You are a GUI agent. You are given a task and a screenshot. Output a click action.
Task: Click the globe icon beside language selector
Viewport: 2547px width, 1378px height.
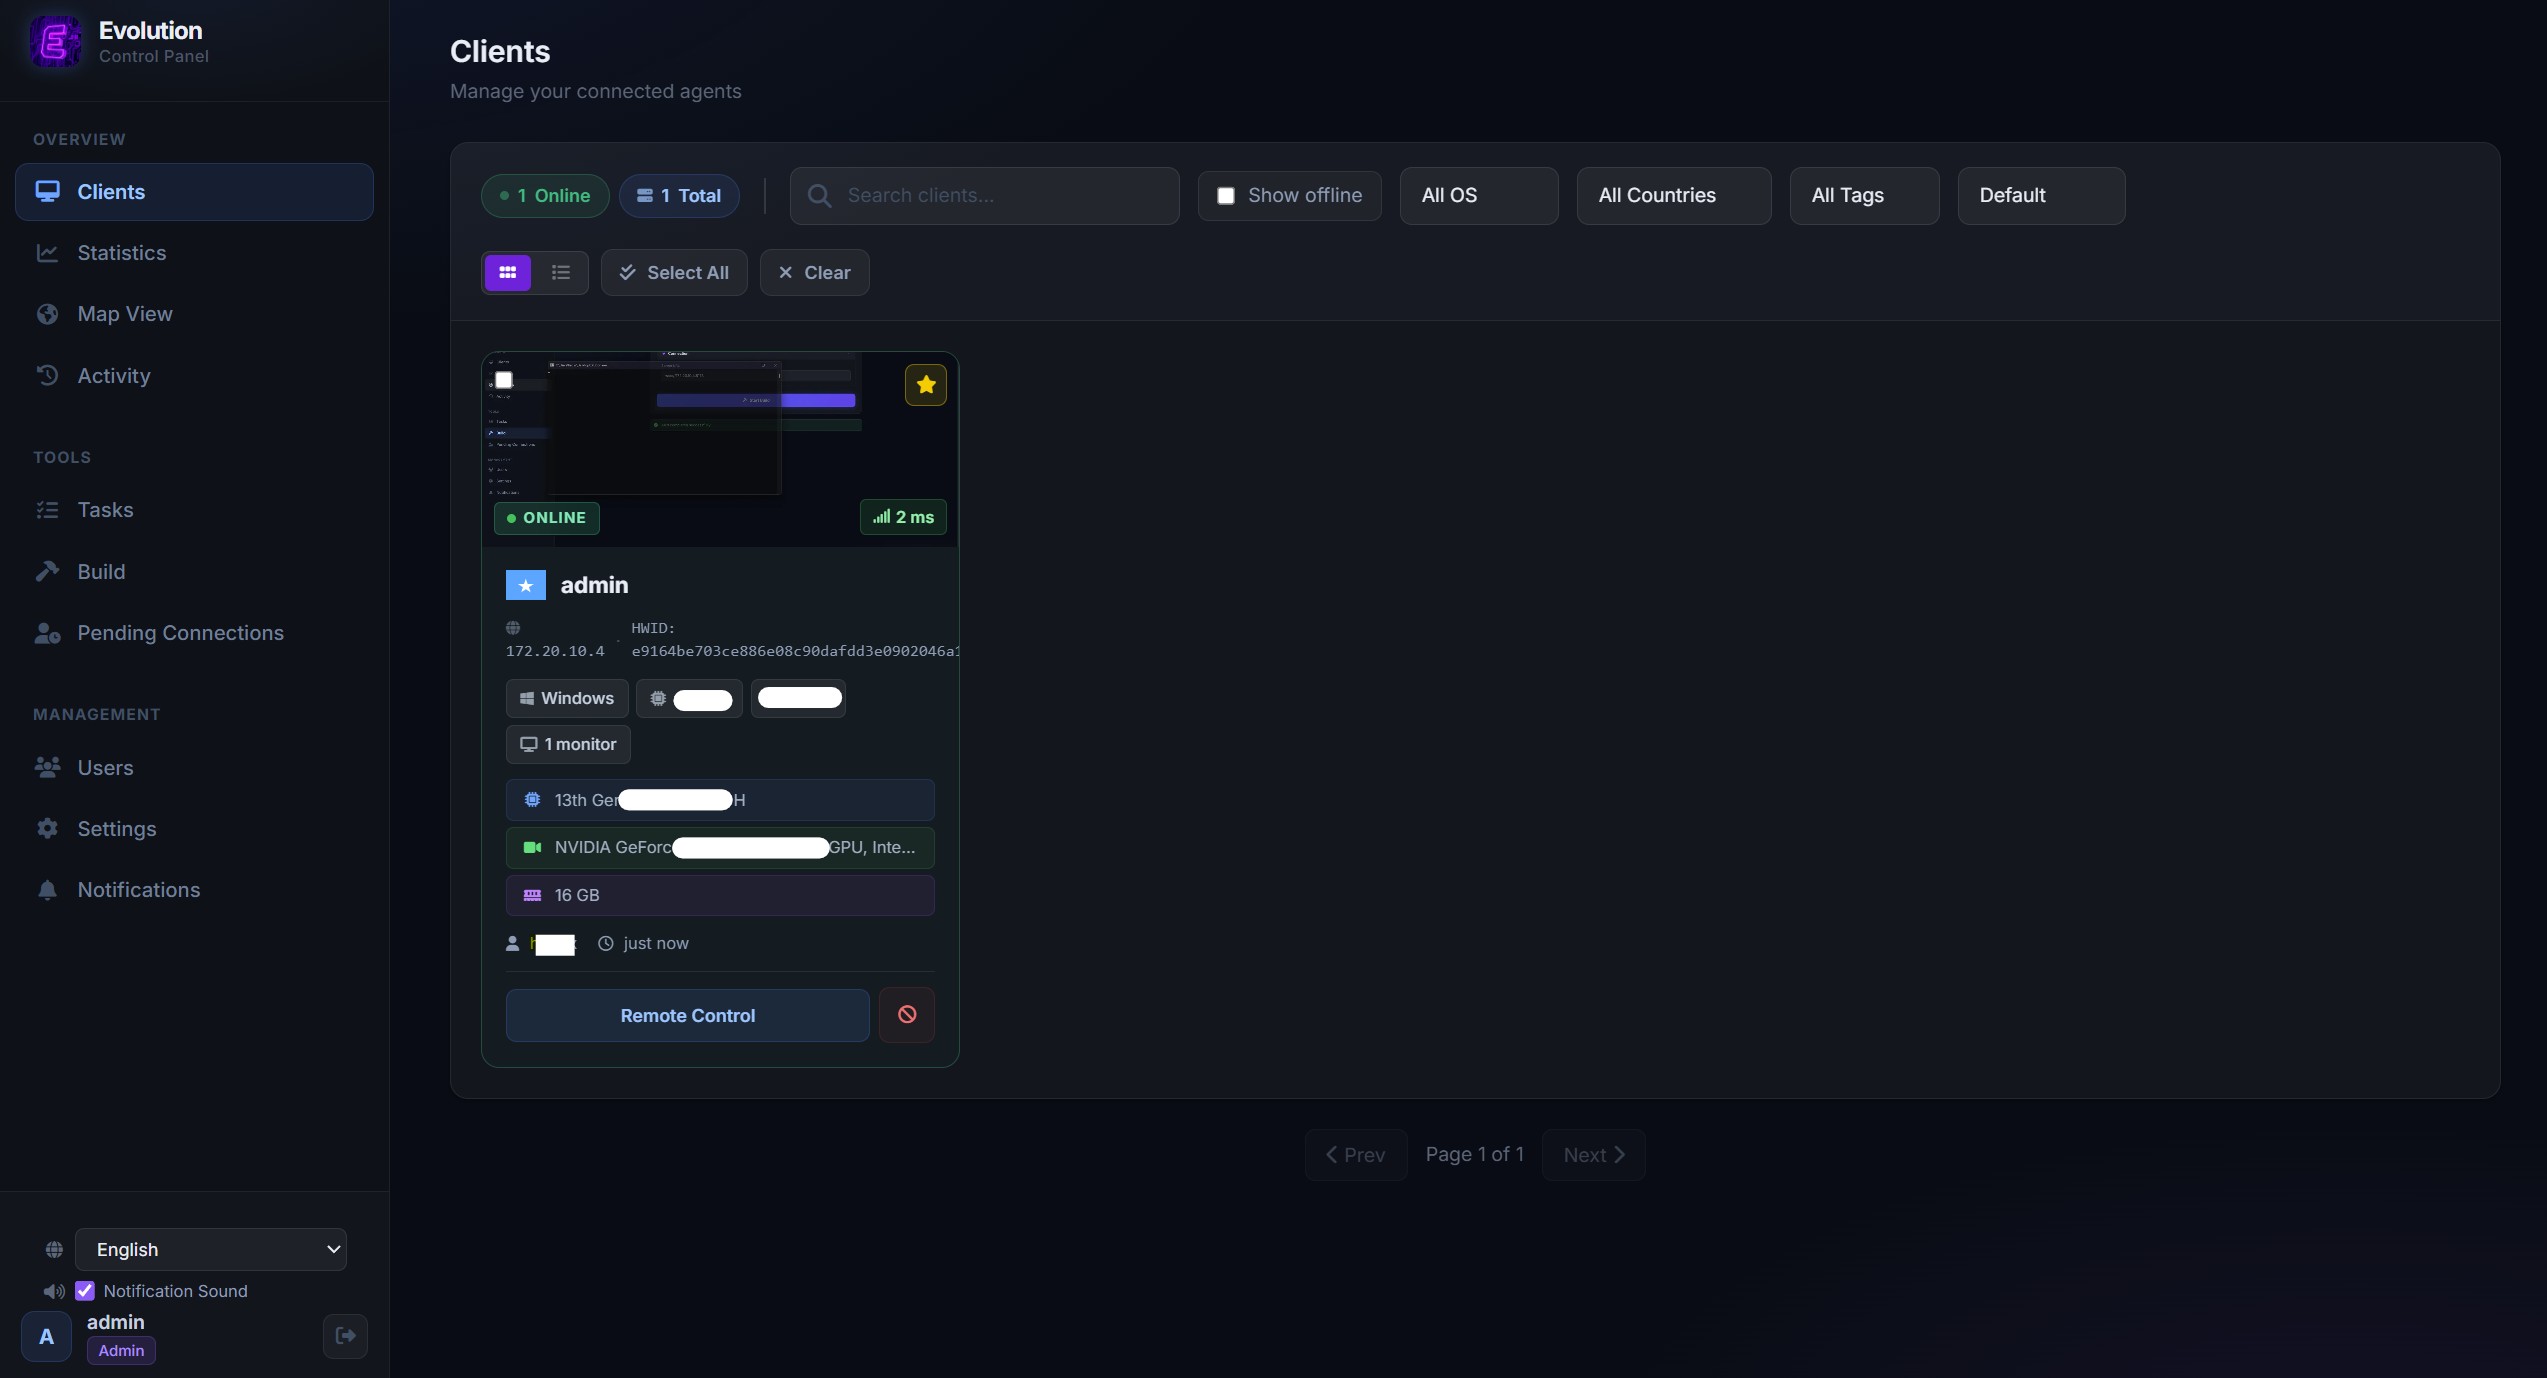(54, 1250)
